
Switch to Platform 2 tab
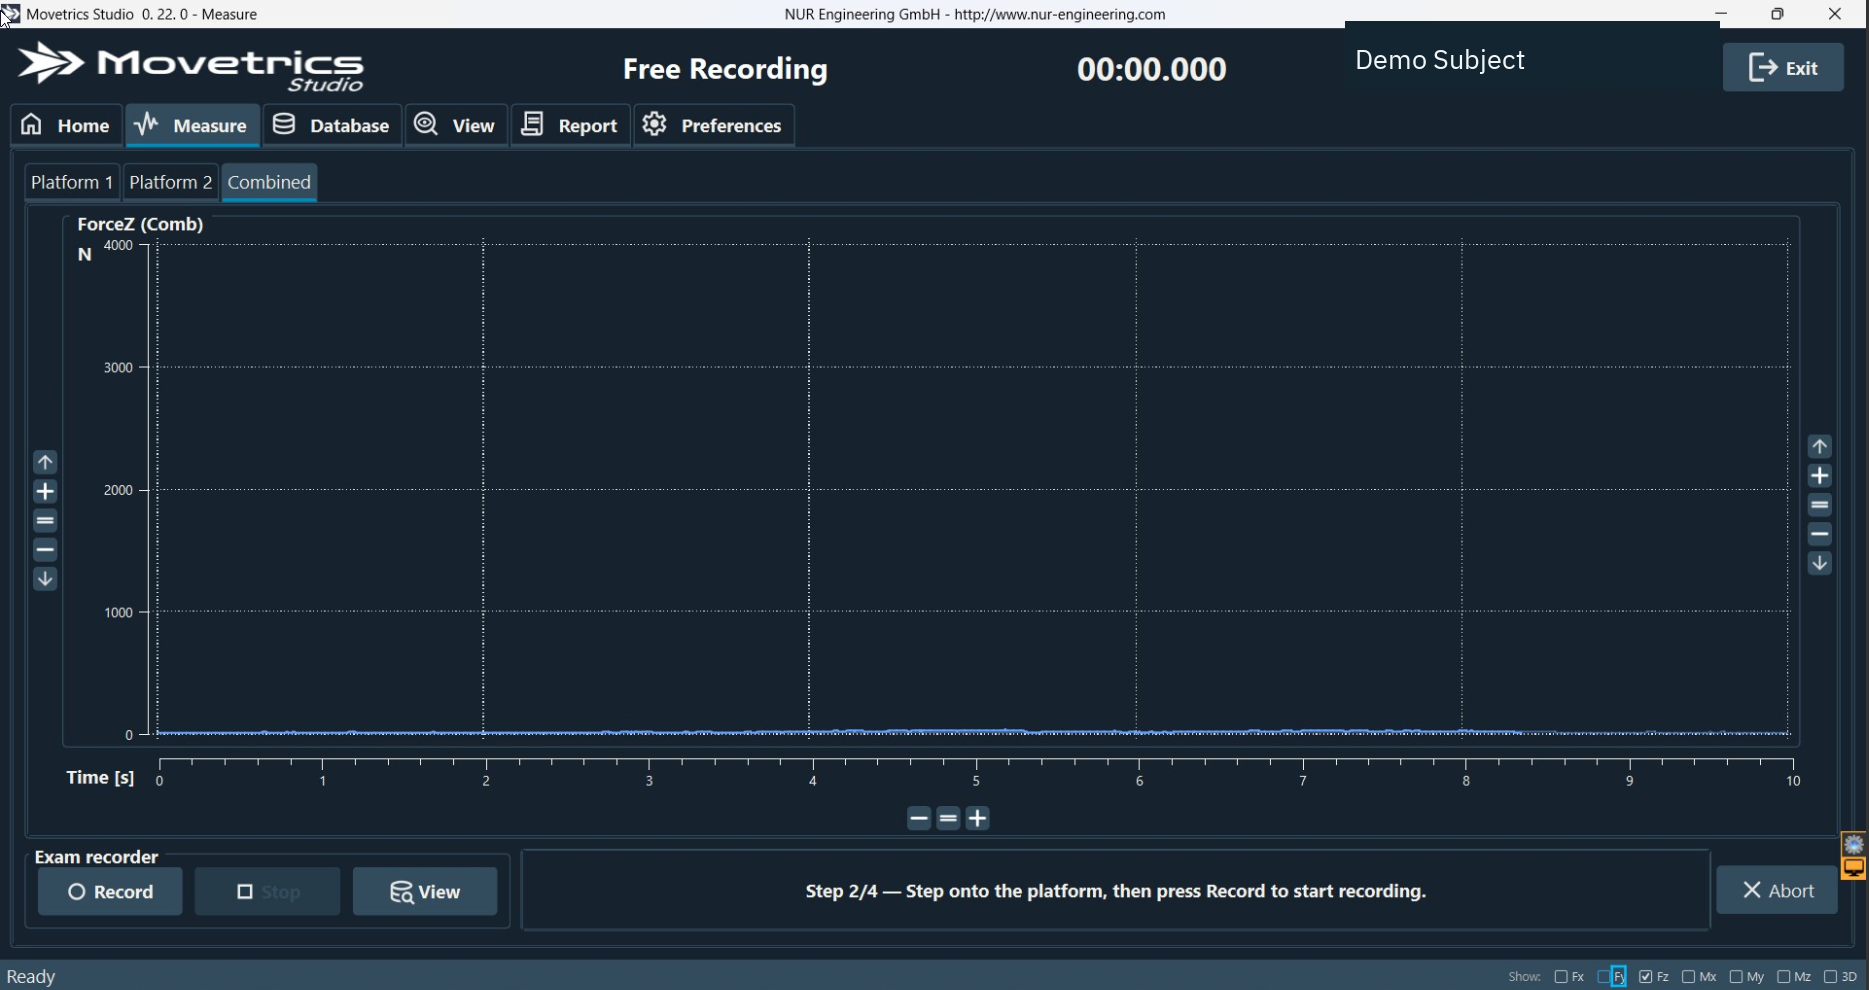[x=171, y=182]
